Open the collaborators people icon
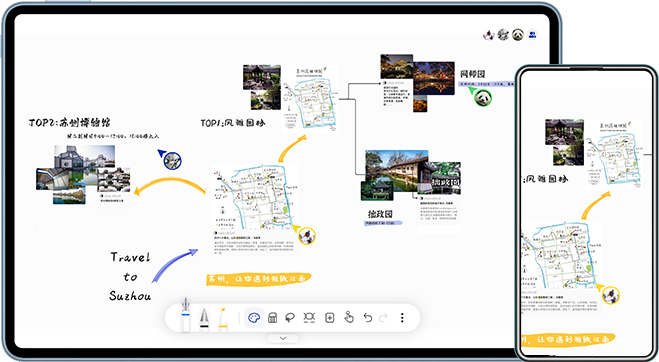Viewport: 659px width, 362px height. click(532, 34)
